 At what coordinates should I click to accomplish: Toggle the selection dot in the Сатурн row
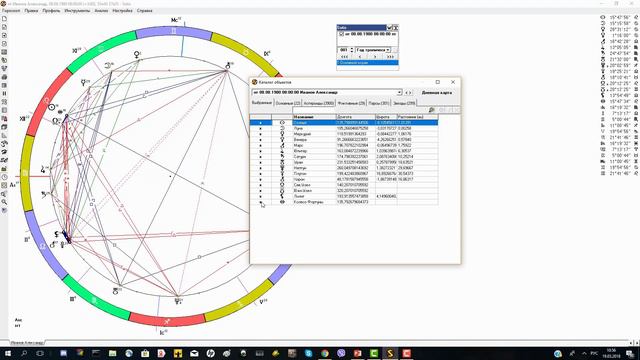point(261,156)
